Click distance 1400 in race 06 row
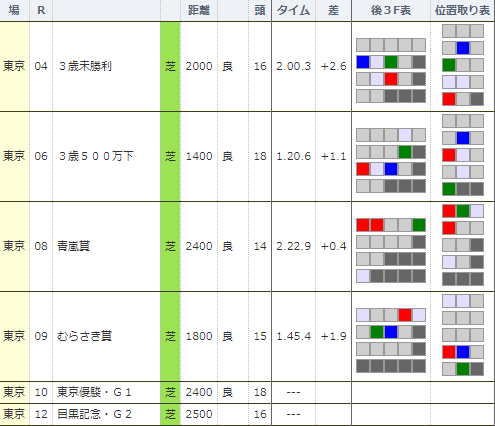495x426 pixels. pyautogui.click(x=199, y=156)
